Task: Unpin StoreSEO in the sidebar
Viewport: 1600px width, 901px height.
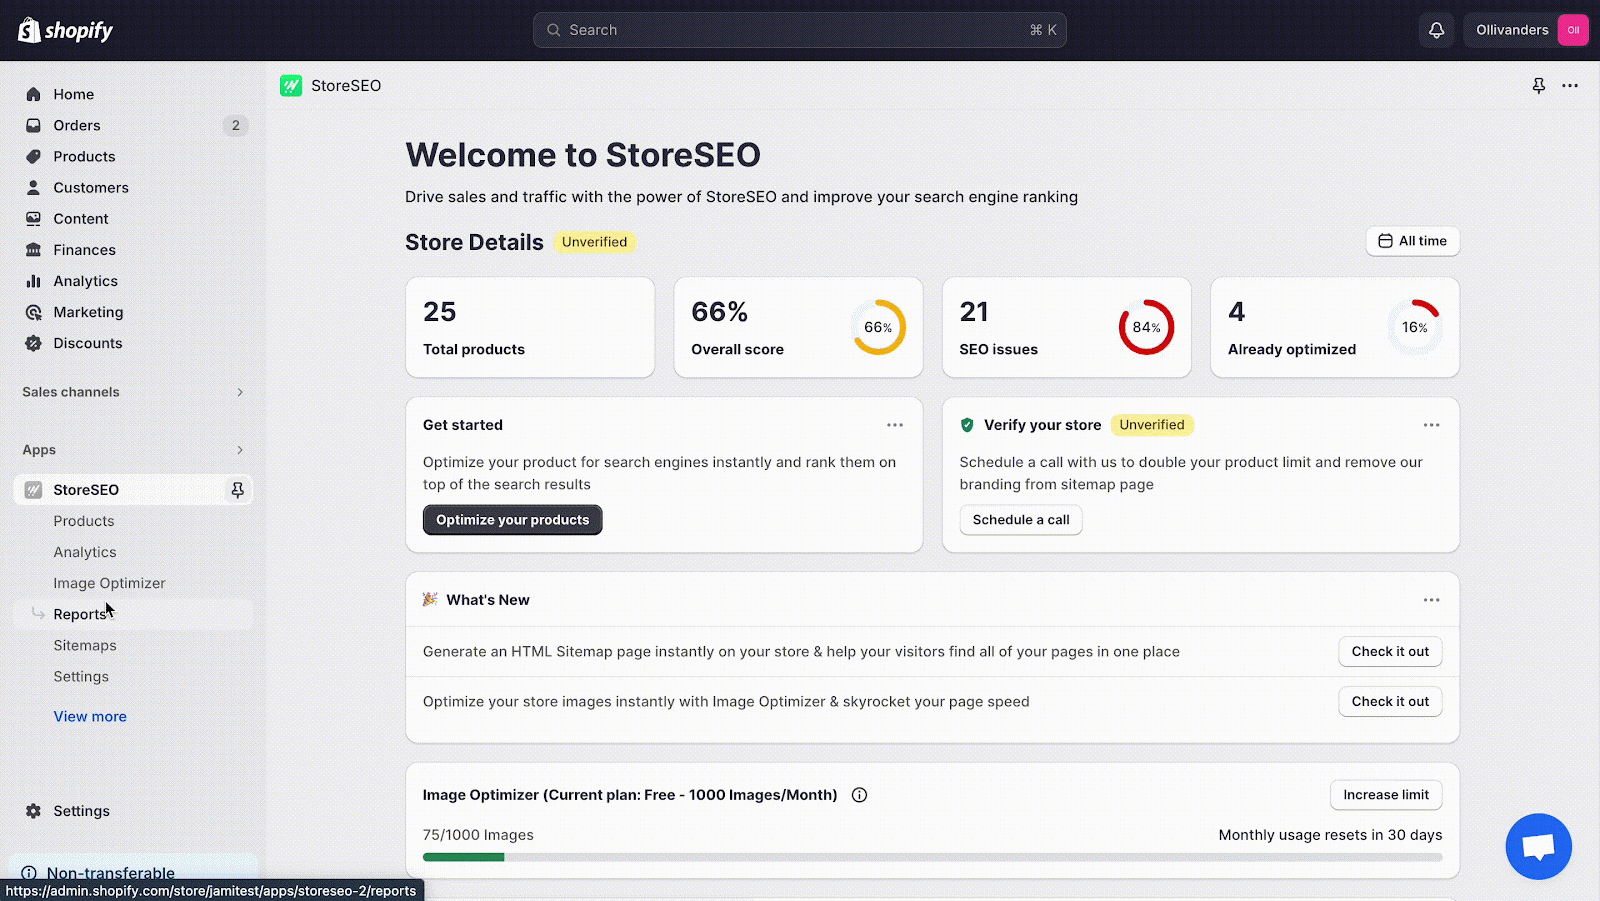Action: coord(237,490)
